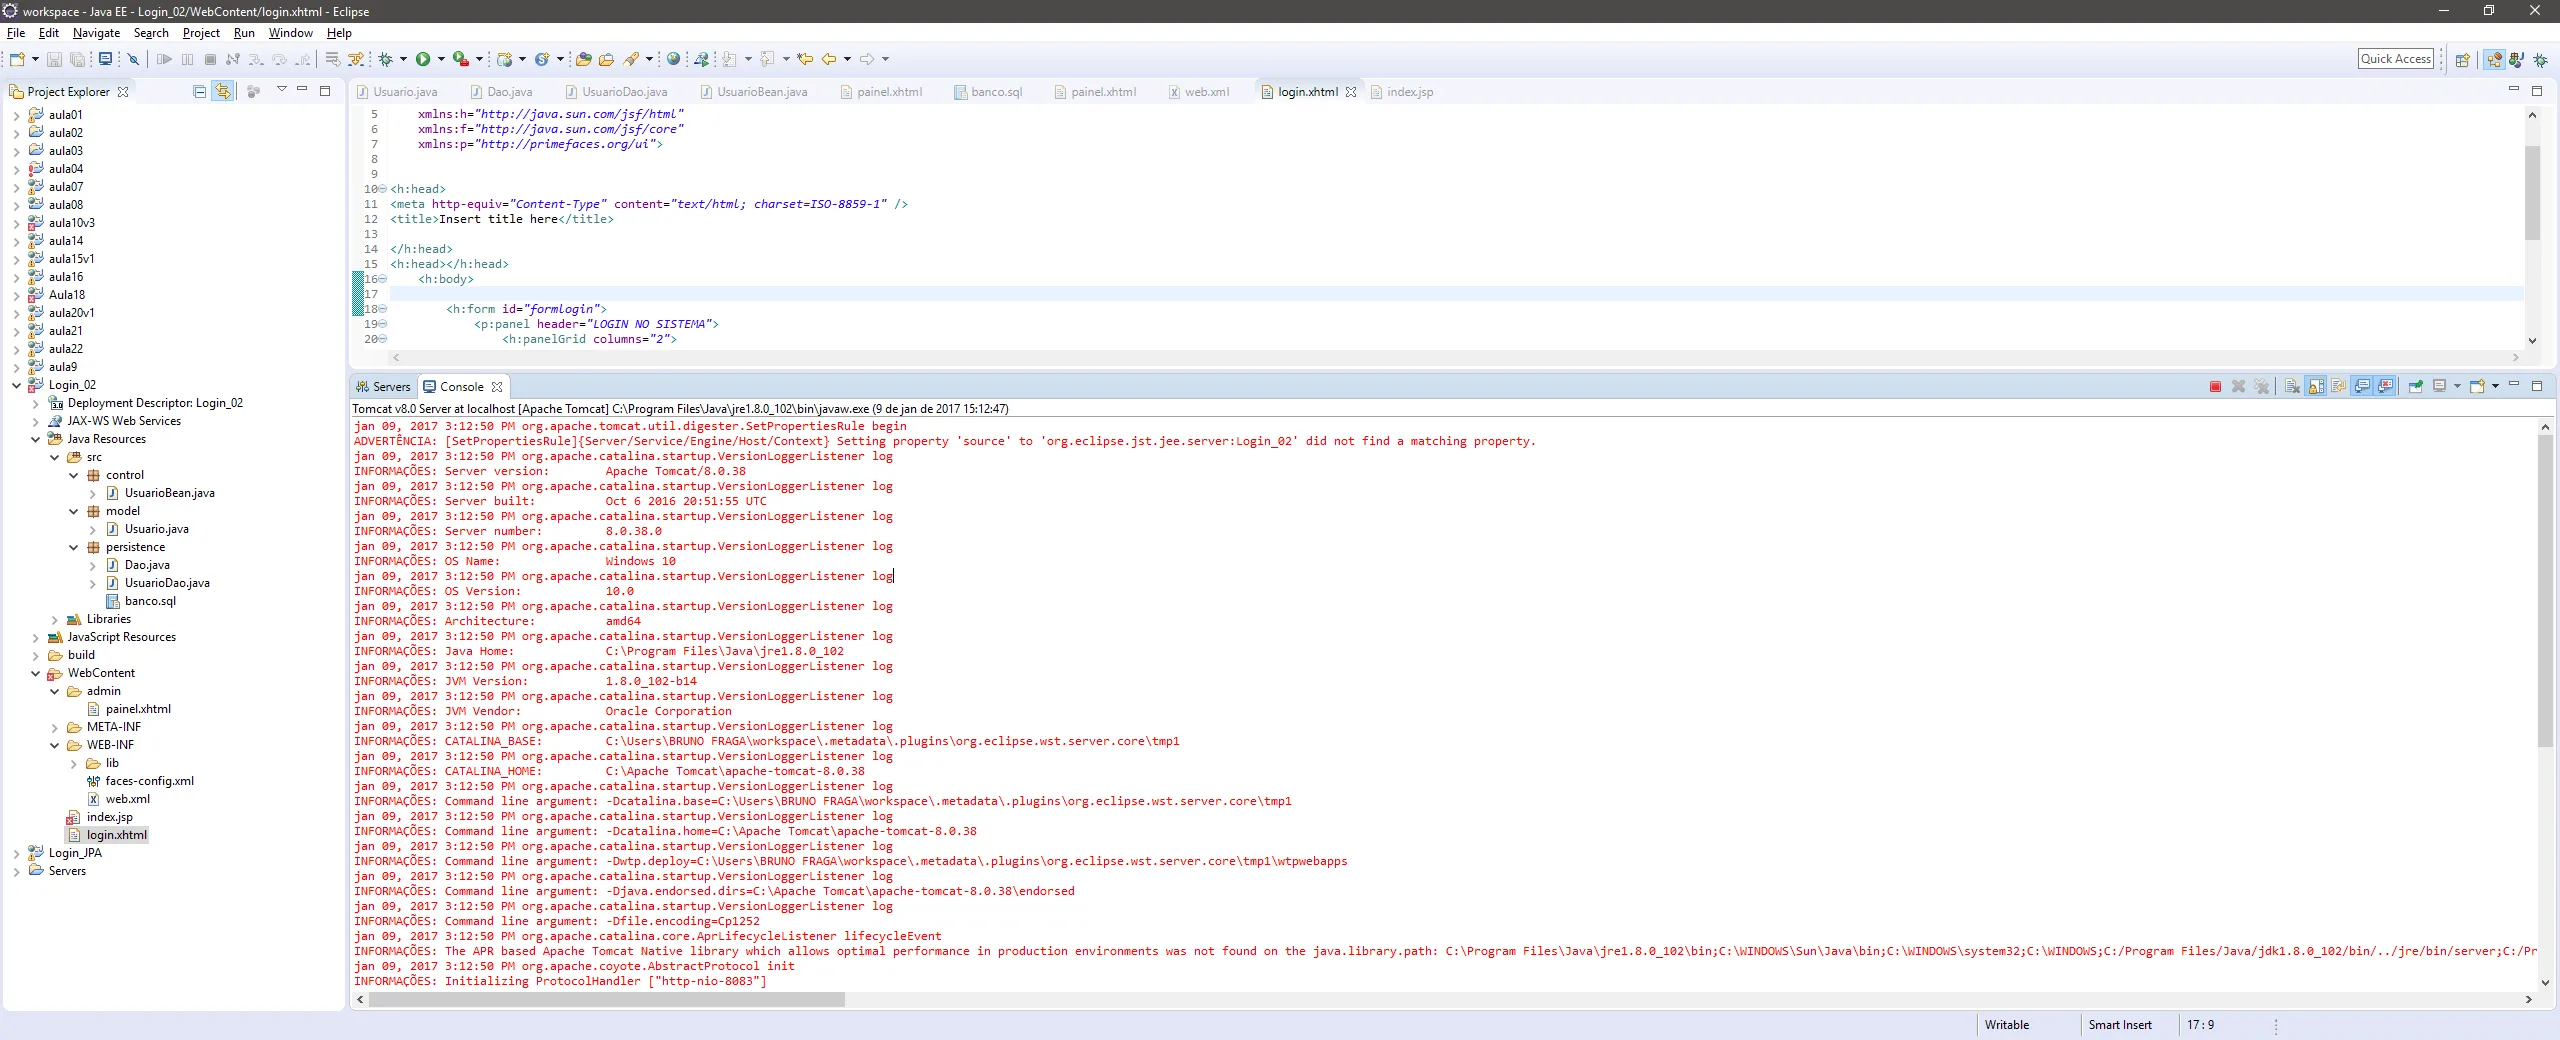Terminate the Tomcat server with red stop button

coord(2215,387)
